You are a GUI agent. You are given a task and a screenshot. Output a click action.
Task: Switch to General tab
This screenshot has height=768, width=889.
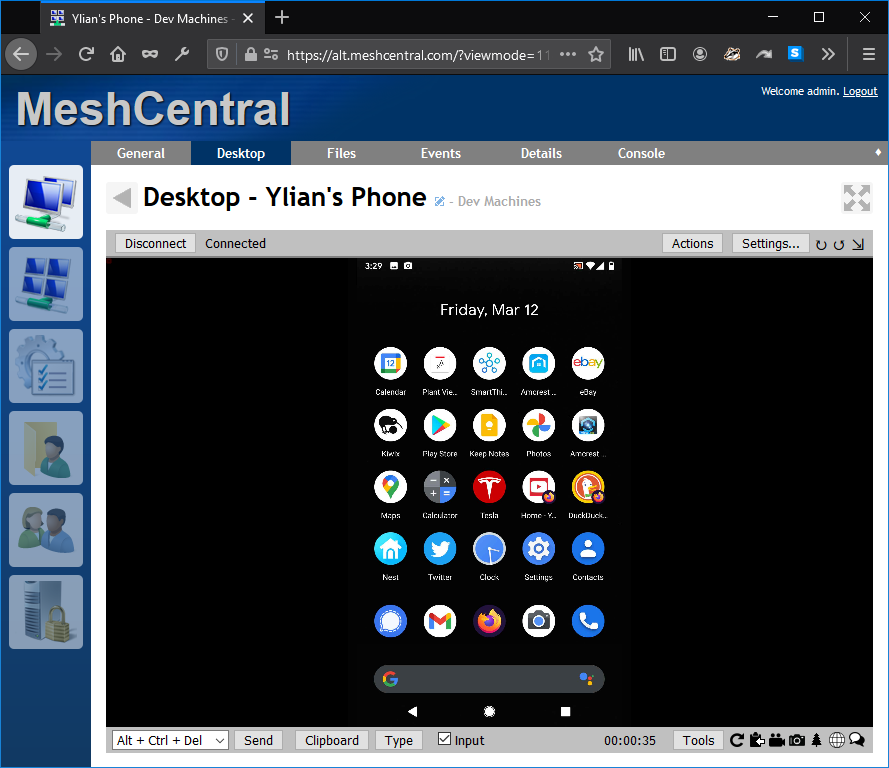[141, 153]
